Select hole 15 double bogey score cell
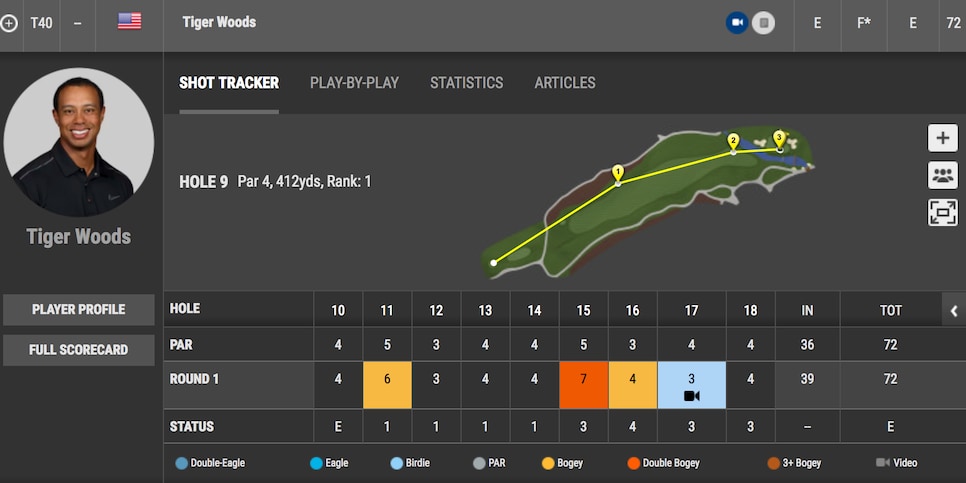This screenshot has height=483, width=966. (x=583, y=385)
